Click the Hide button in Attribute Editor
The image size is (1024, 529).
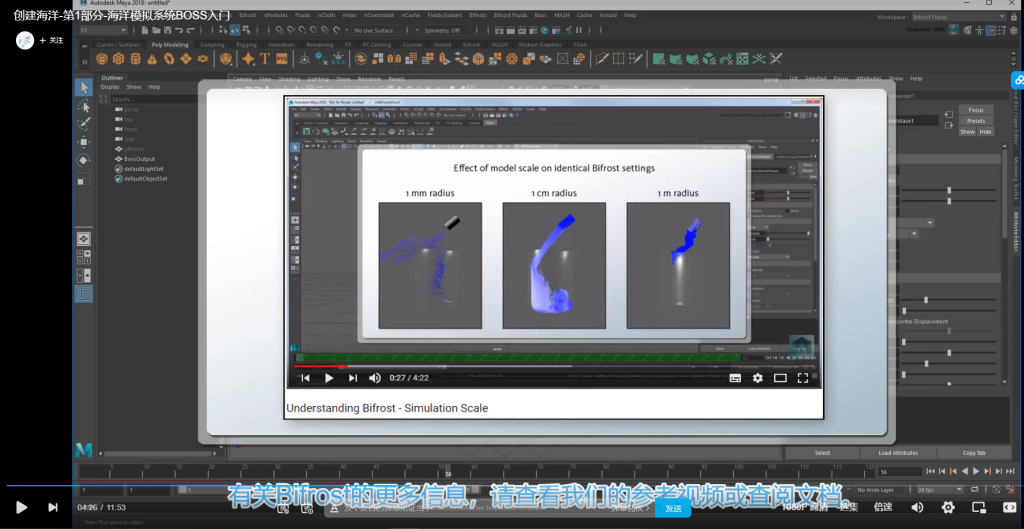[985, 131]
